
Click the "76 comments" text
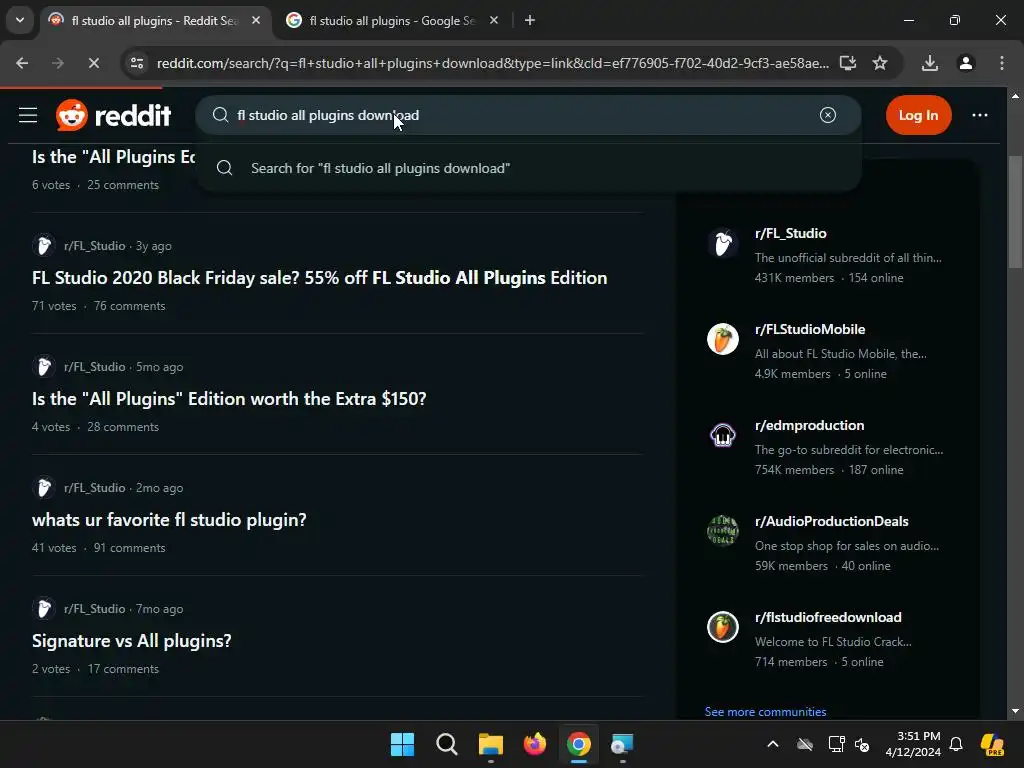pos(129,306)
